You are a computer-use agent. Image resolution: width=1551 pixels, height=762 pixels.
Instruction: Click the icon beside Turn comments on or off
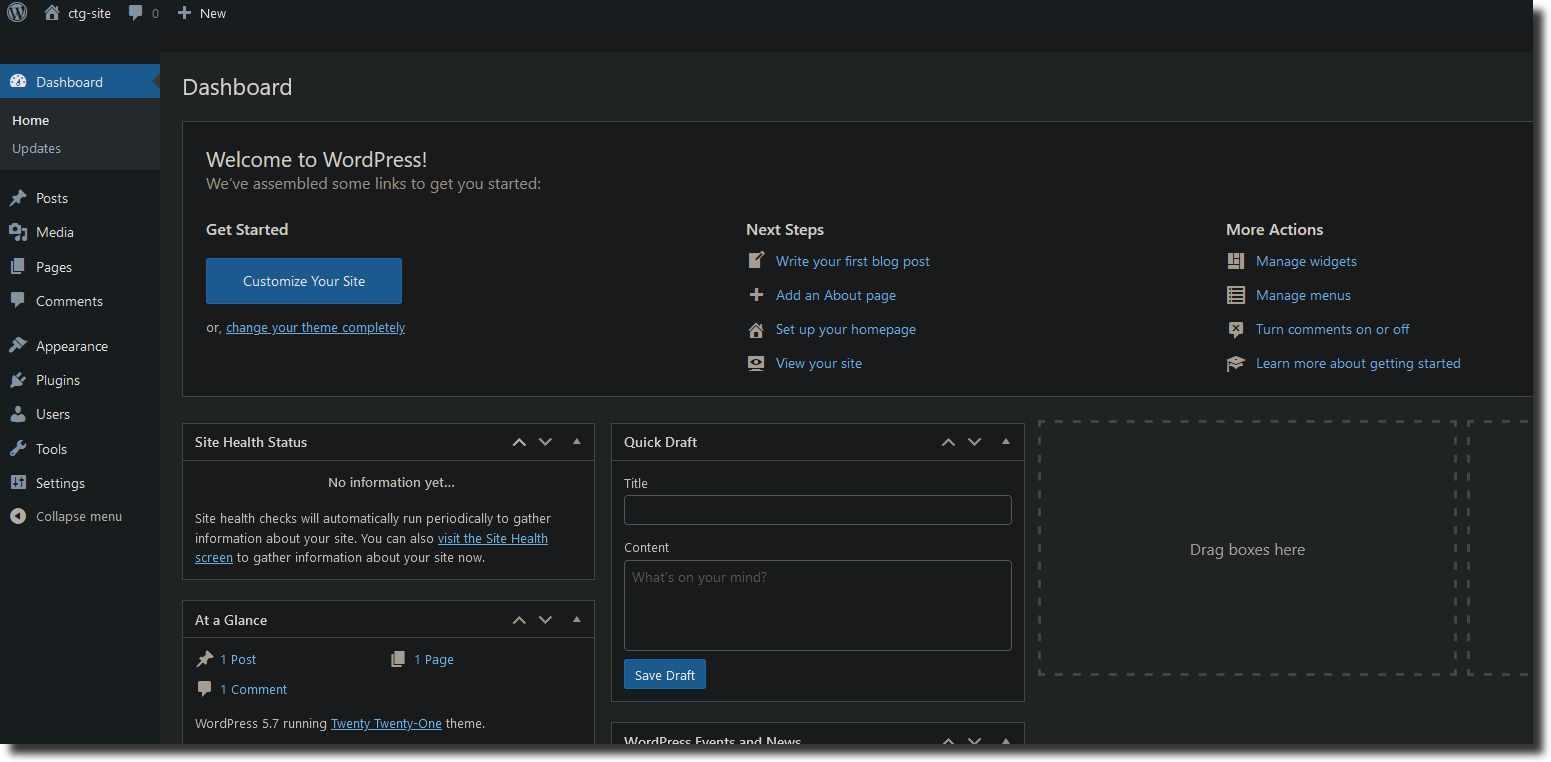(1236, 329)
